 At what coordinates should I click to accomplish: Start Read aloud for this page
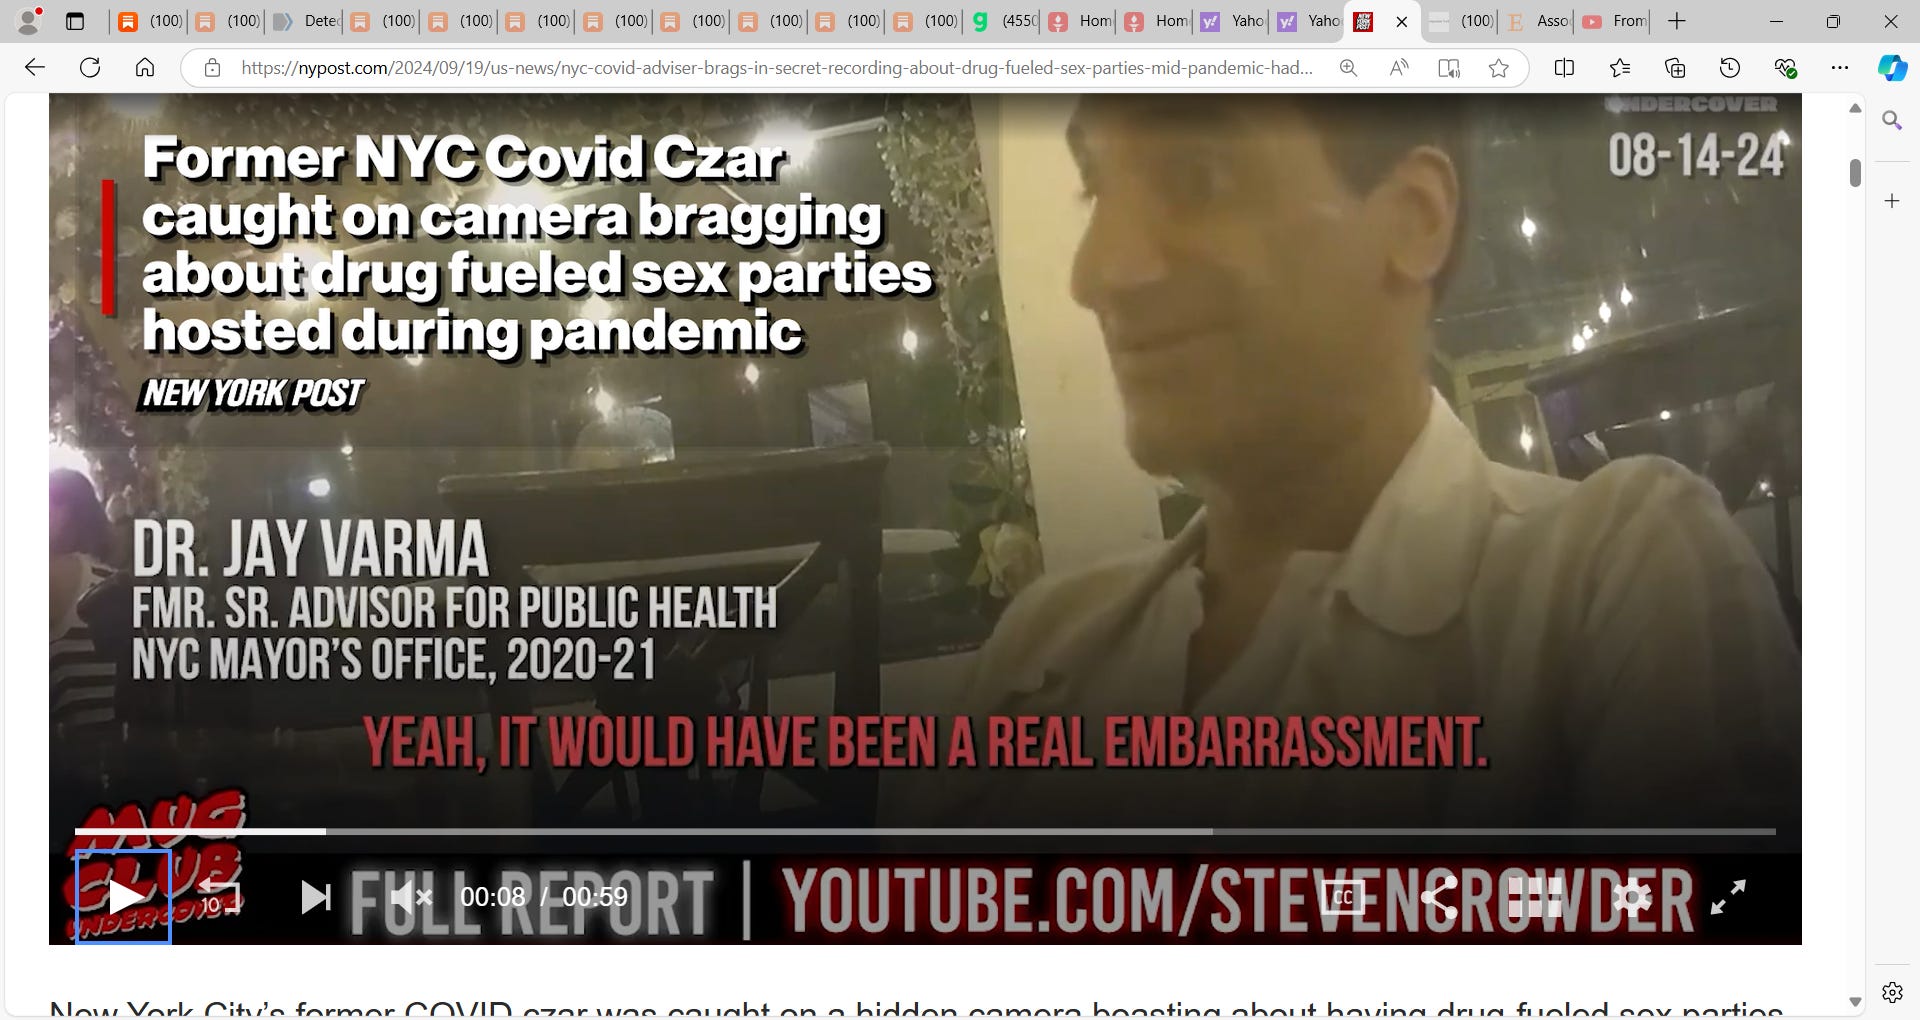pyautogui.click(x=1399, y=68)
